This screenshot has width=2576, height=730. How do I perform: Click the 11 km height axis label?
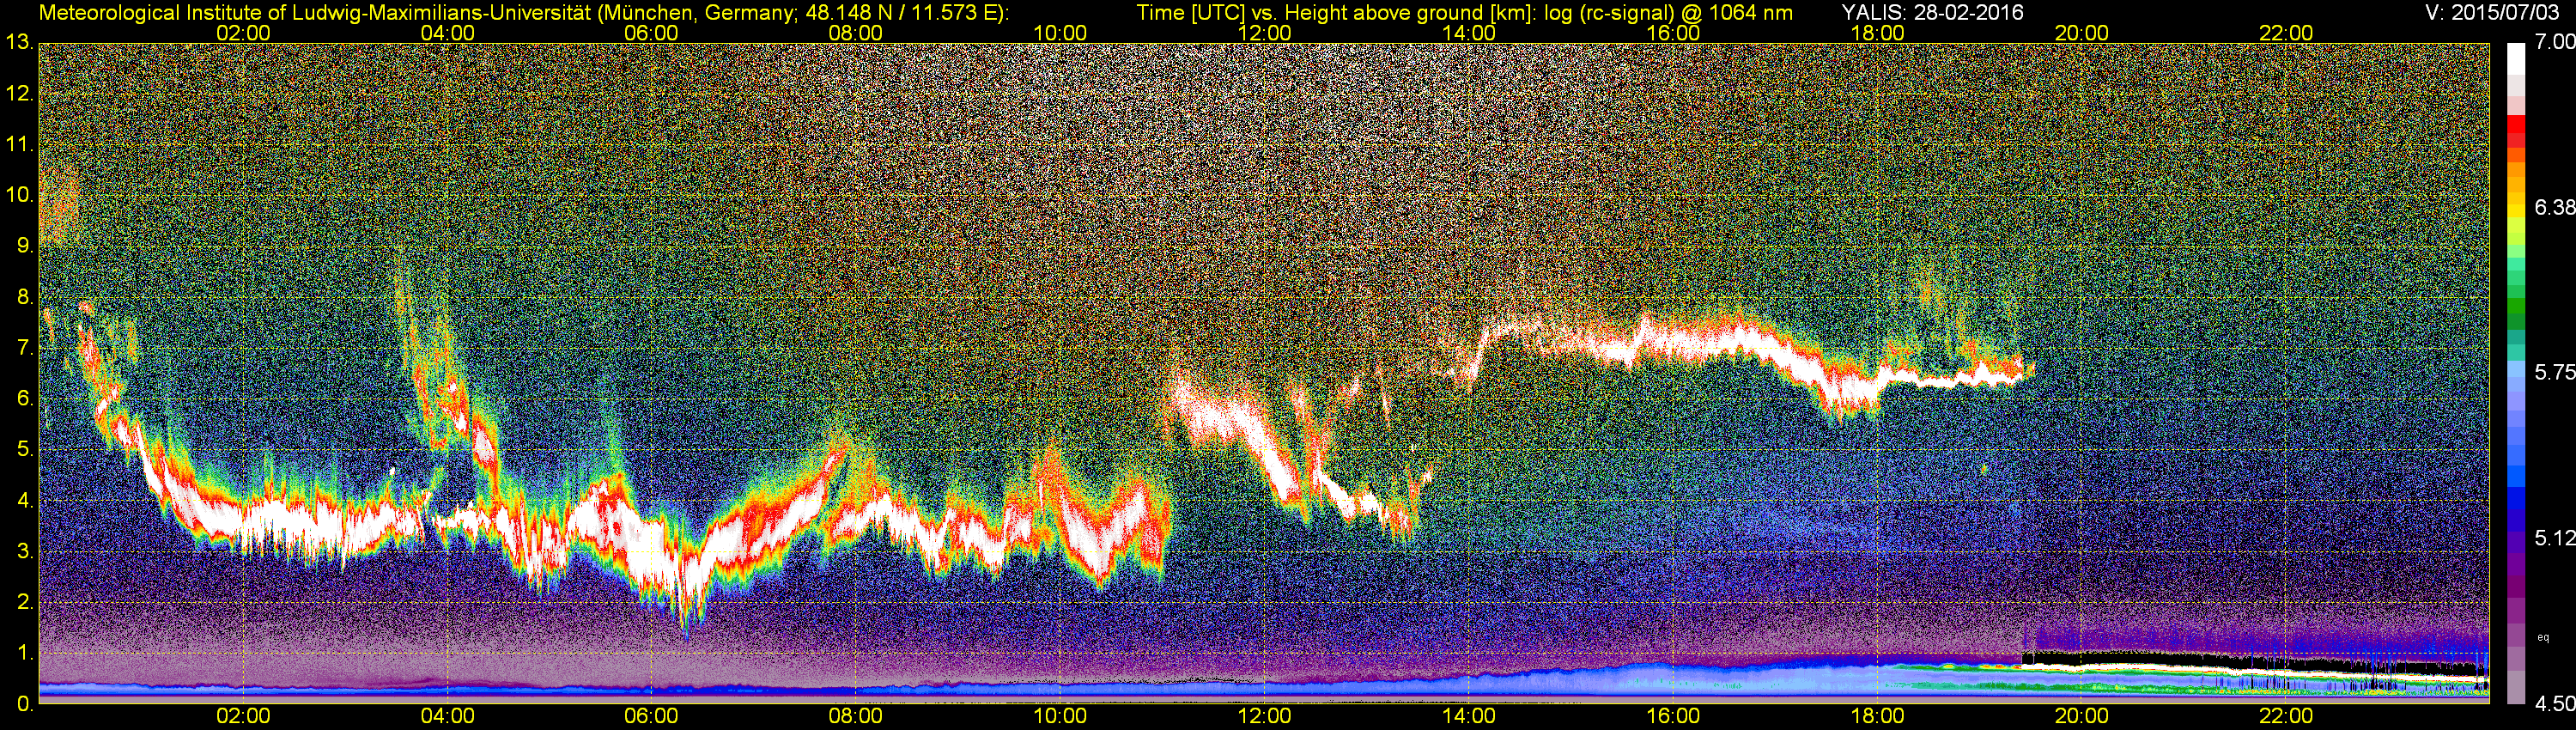19,145
